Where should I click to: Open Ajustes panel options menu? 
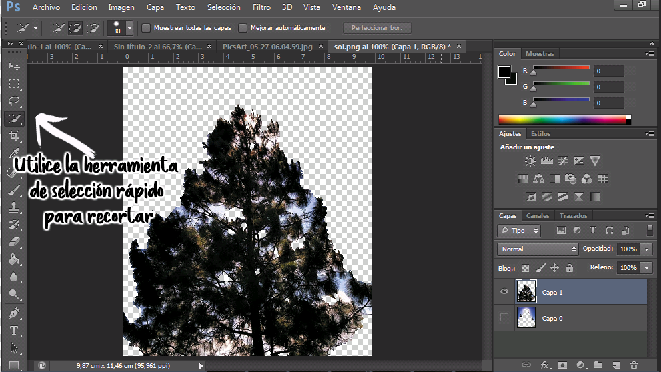650,134
